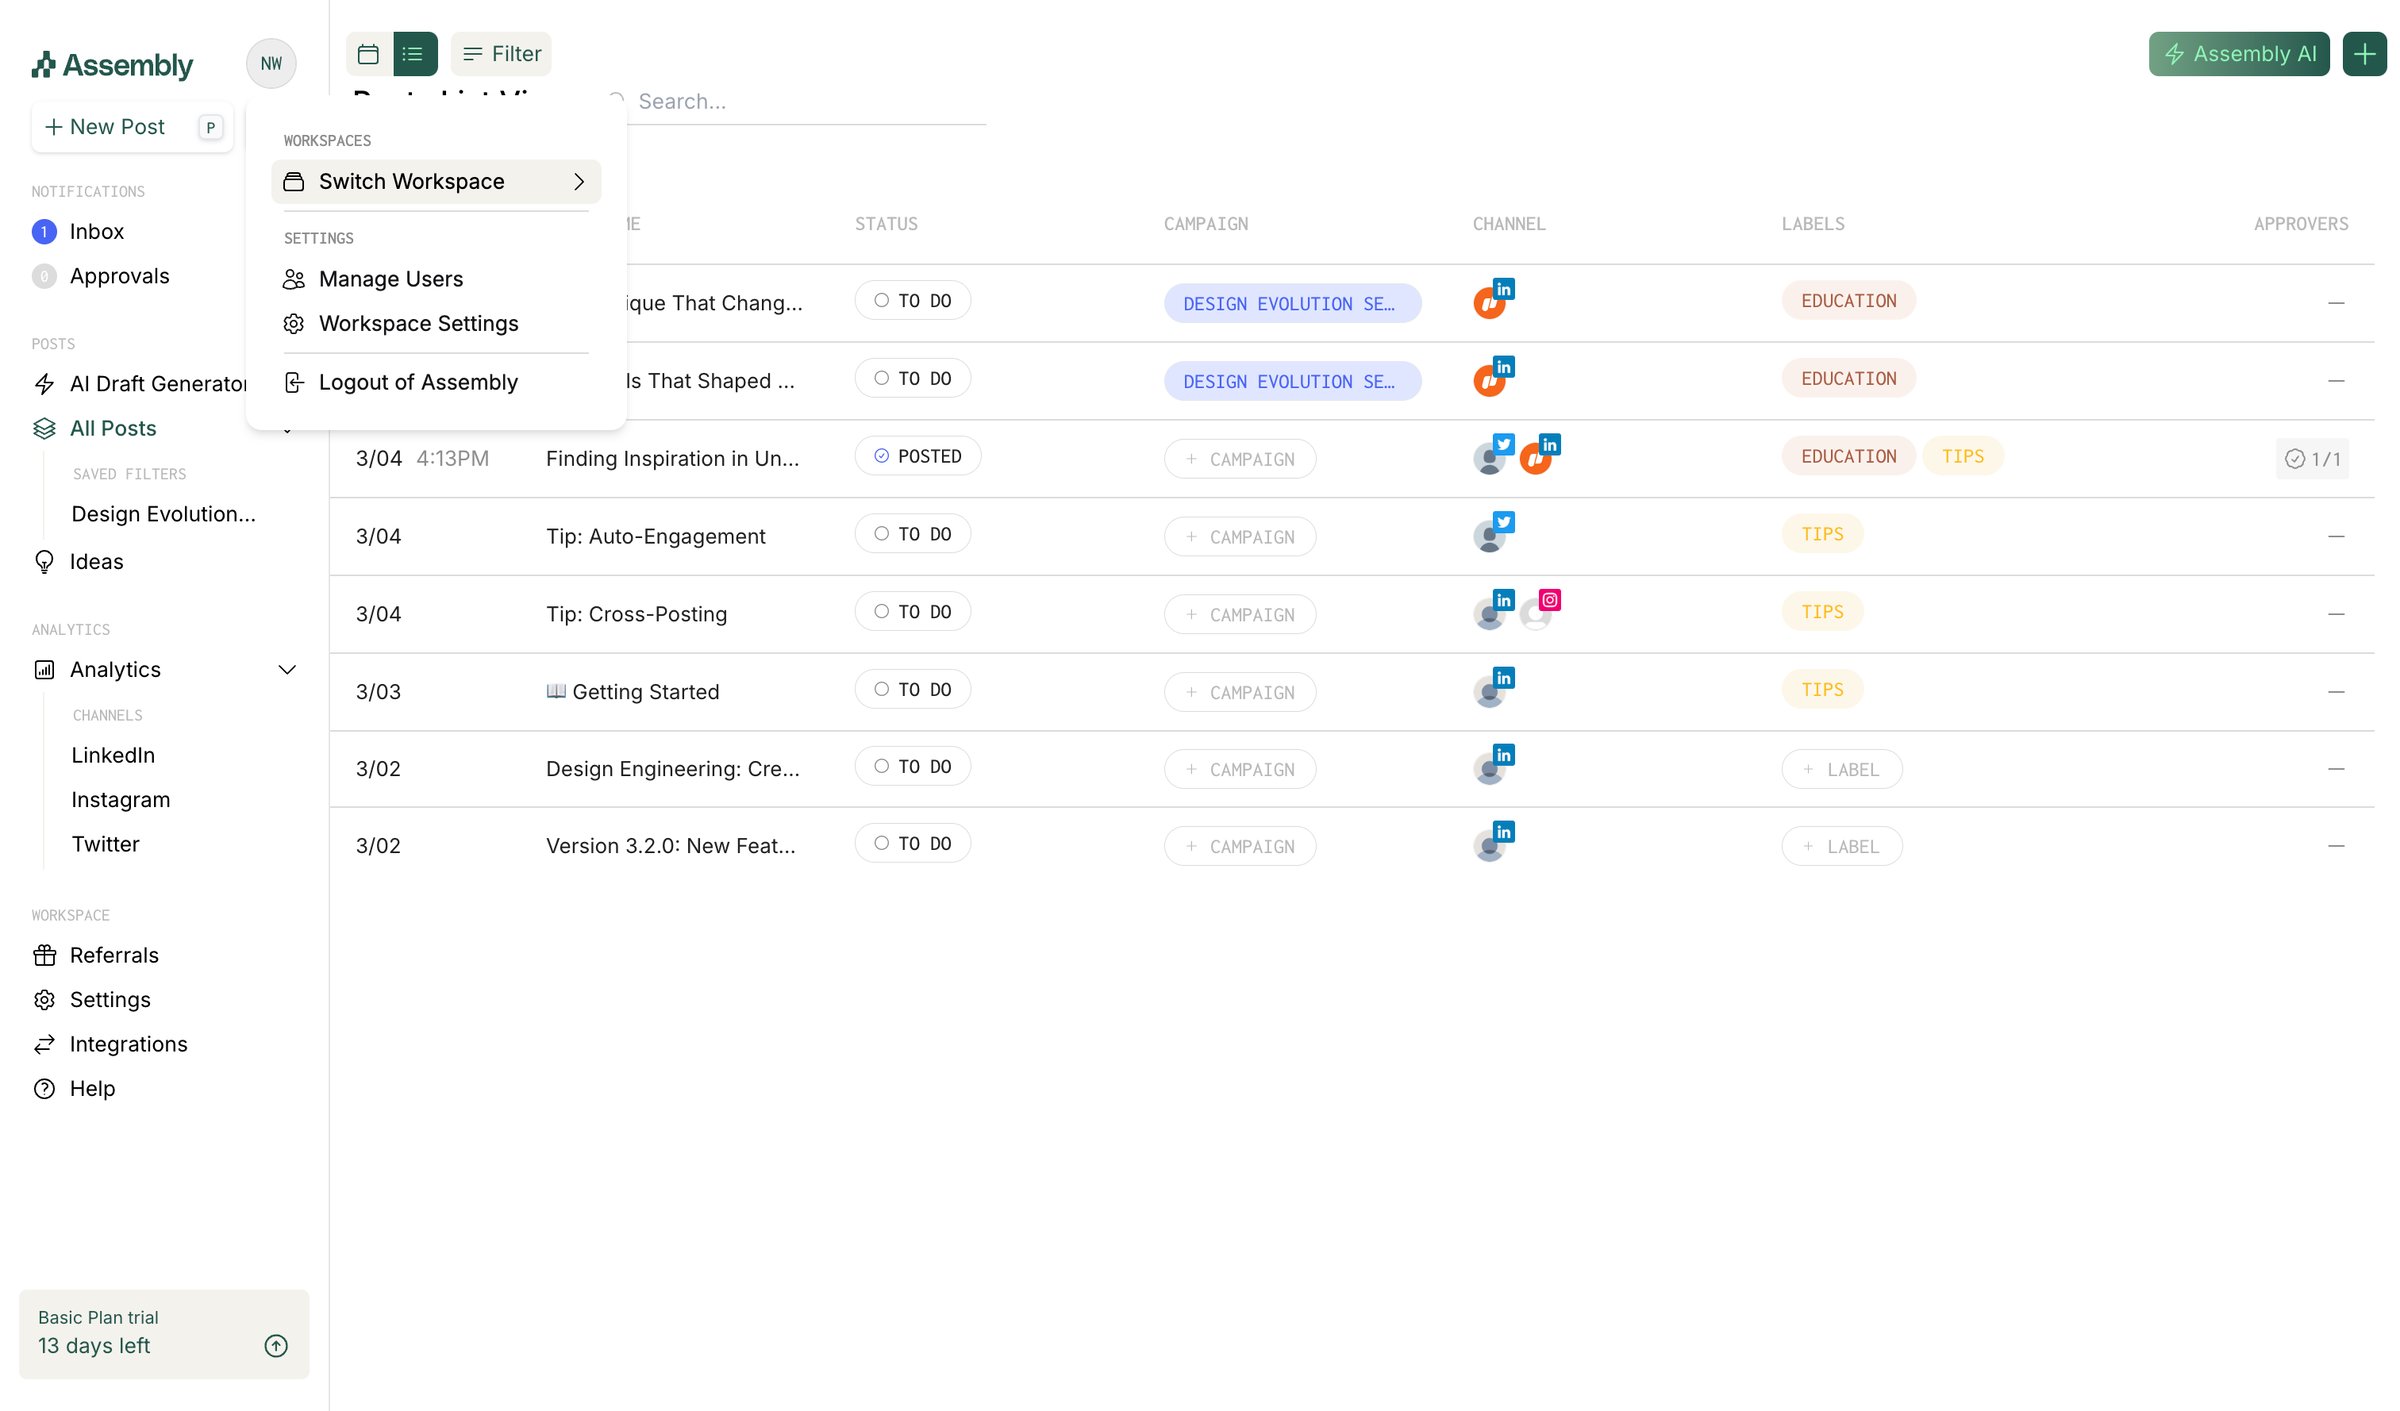This screenshot has width=2400, height=1411.
Task: Select Manage Users menu entry
Action: 436,279
